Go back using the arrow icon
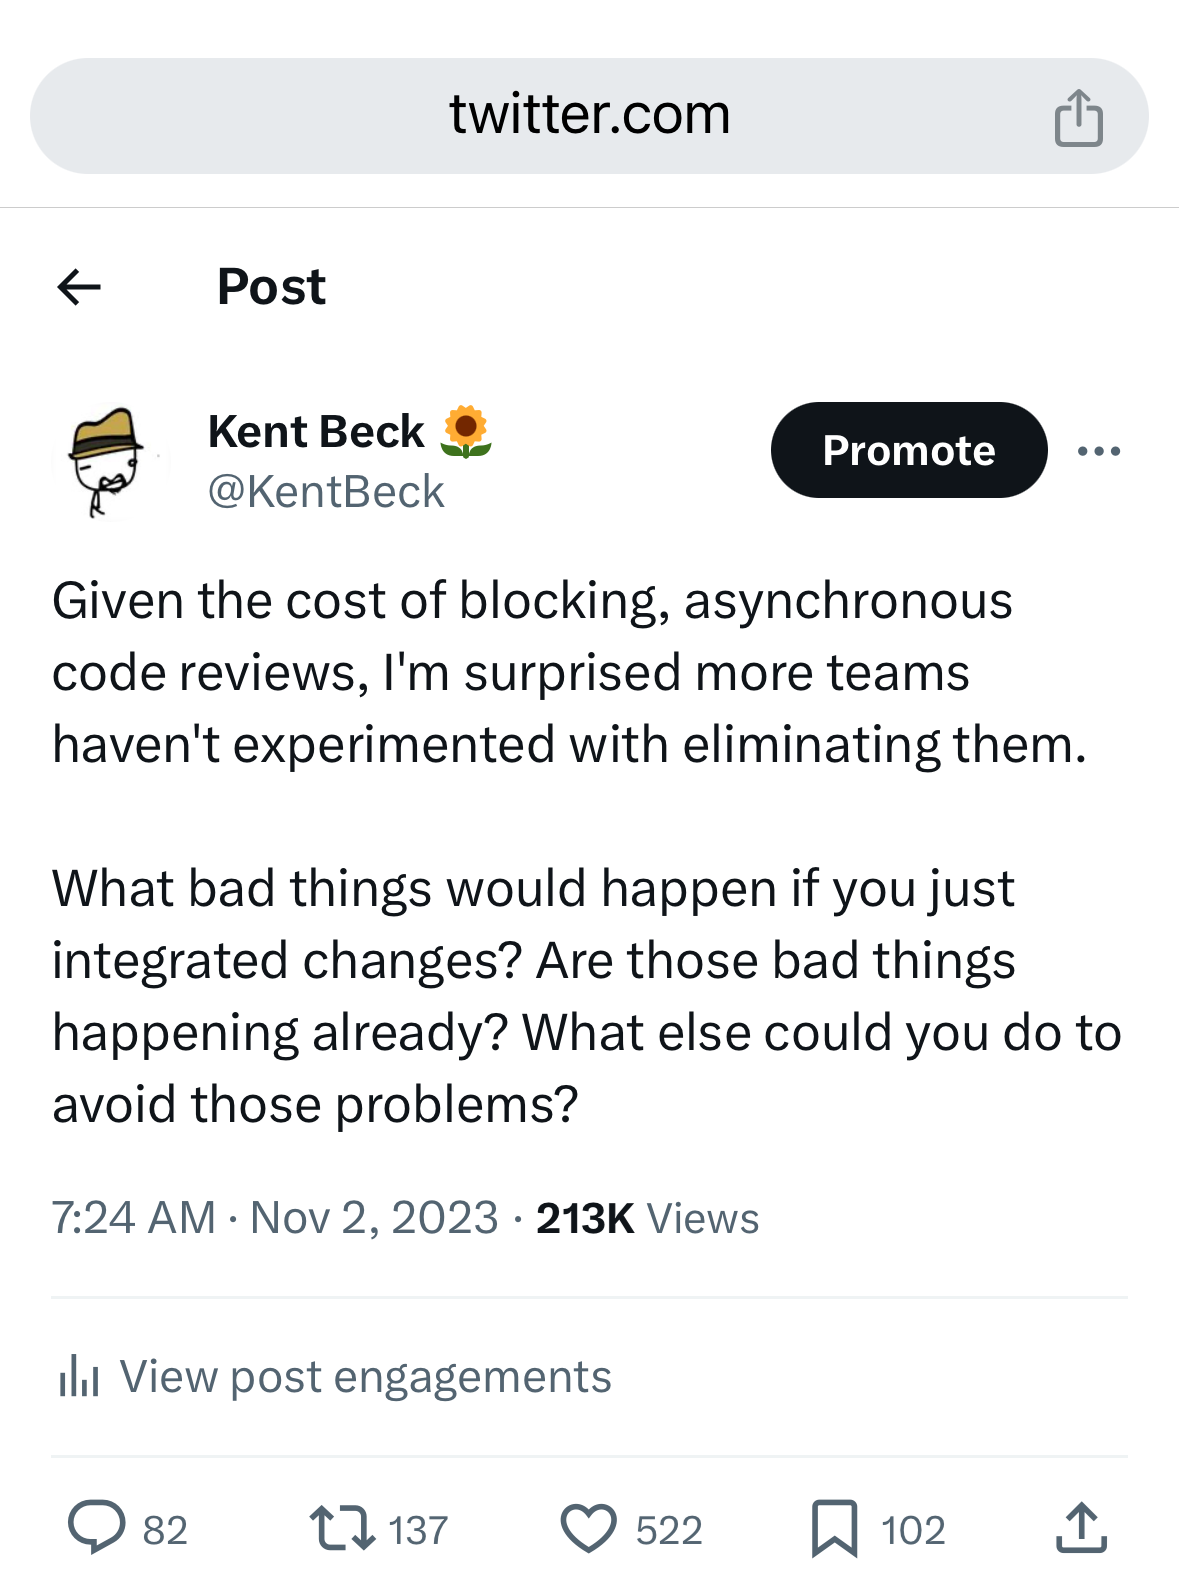Image resolution: width=1179 pixels, height=1588 pixels. (x=79, y=287)
